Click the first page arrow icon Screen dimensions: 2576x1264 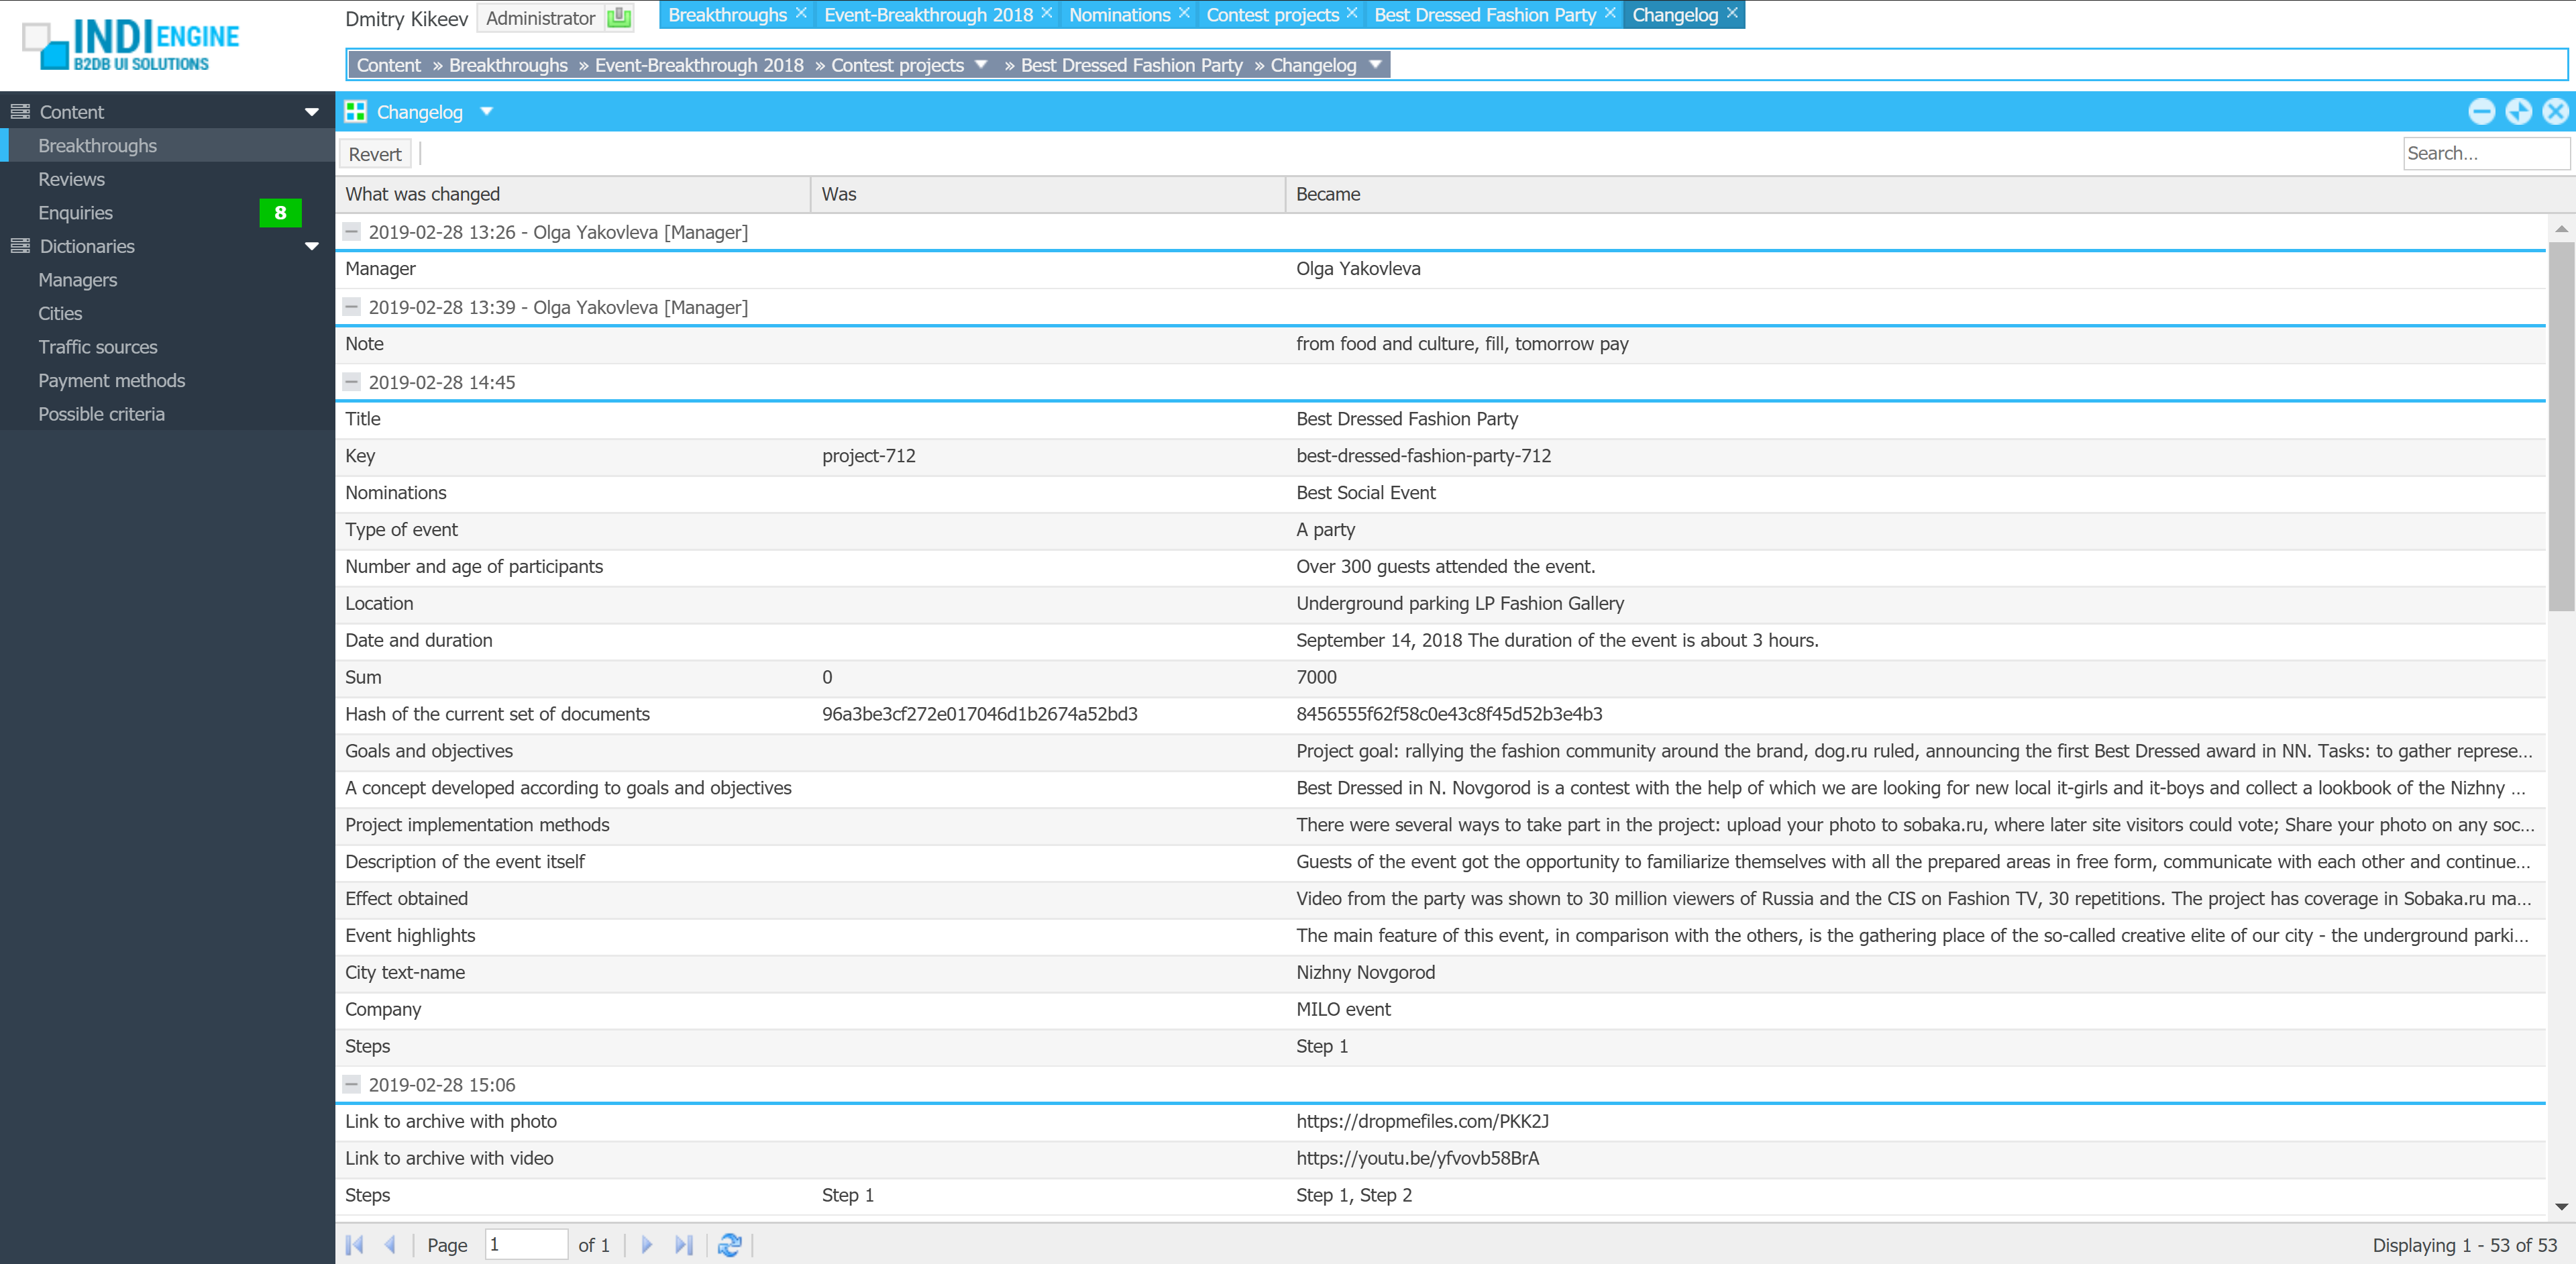354,1244
